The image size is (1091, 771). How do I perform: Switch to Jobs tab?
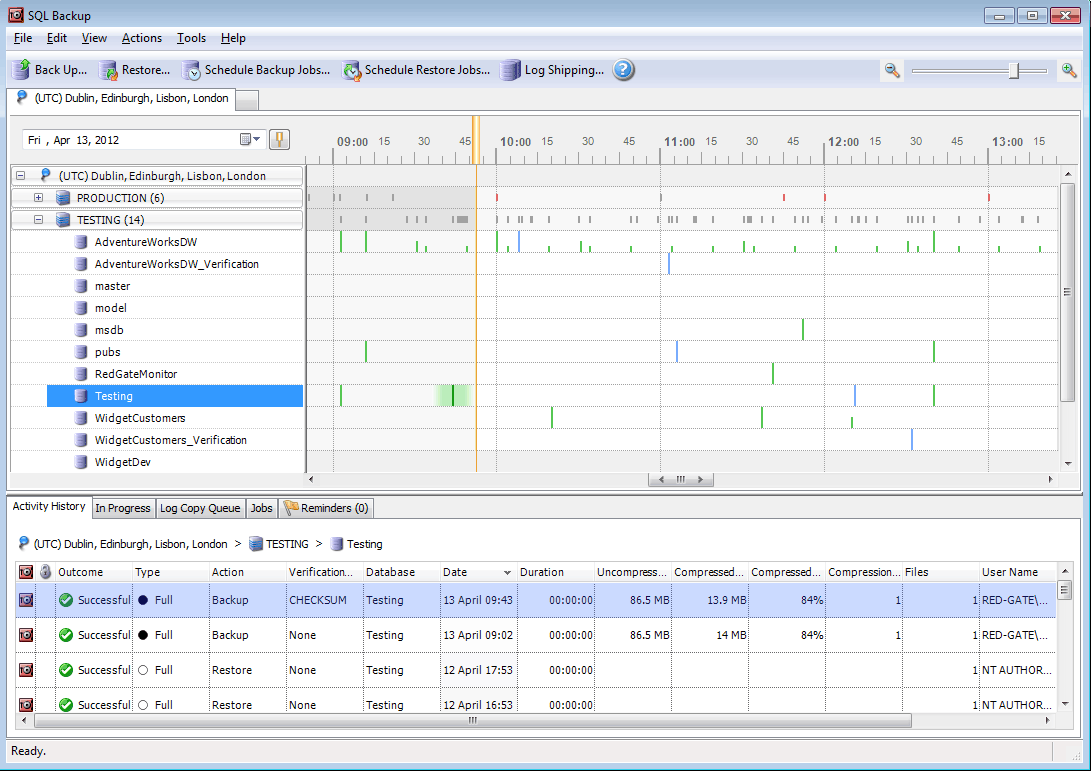pyautogui.click(x=262, y=508)
